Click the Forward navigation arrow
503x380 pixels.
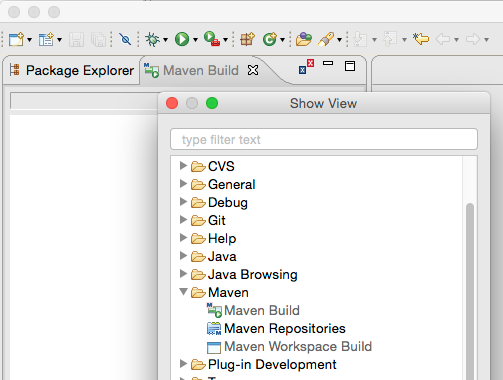pyautogui.click(x=473, y=39)
